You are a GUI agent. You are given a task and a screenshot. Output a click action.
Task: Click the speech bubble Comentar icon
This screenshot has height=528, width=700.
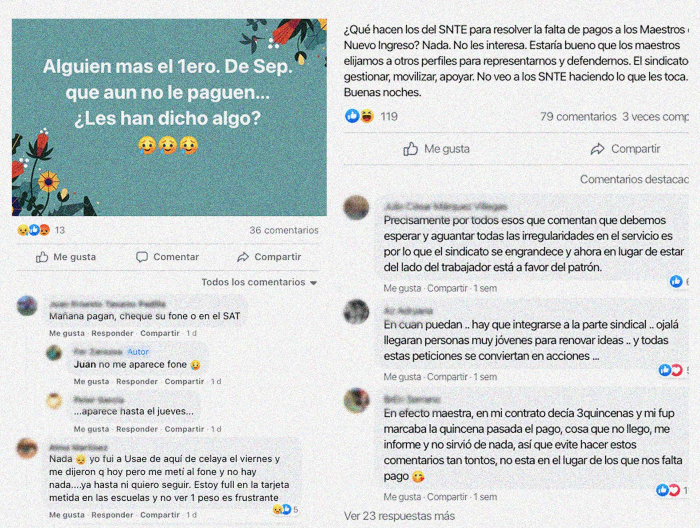coord(142,257)
